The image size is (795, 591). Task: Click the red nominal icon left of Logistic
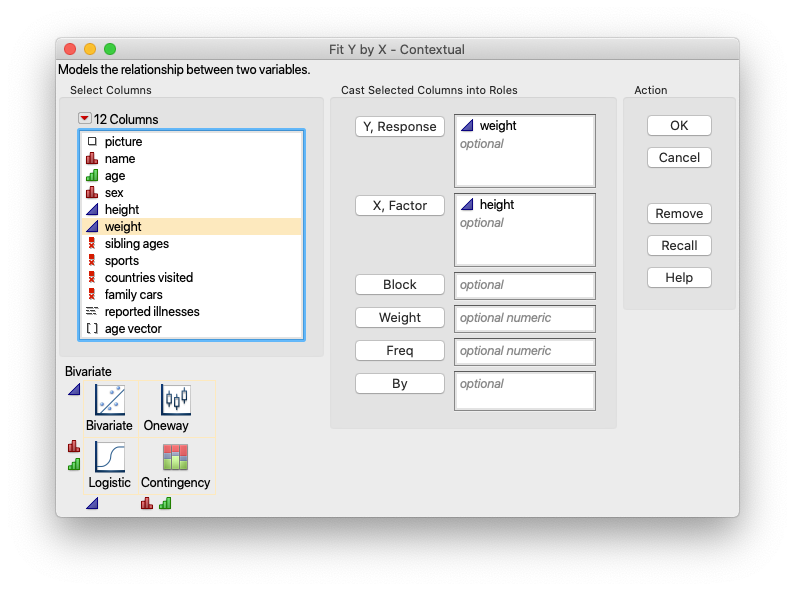[x=74, y=446]
